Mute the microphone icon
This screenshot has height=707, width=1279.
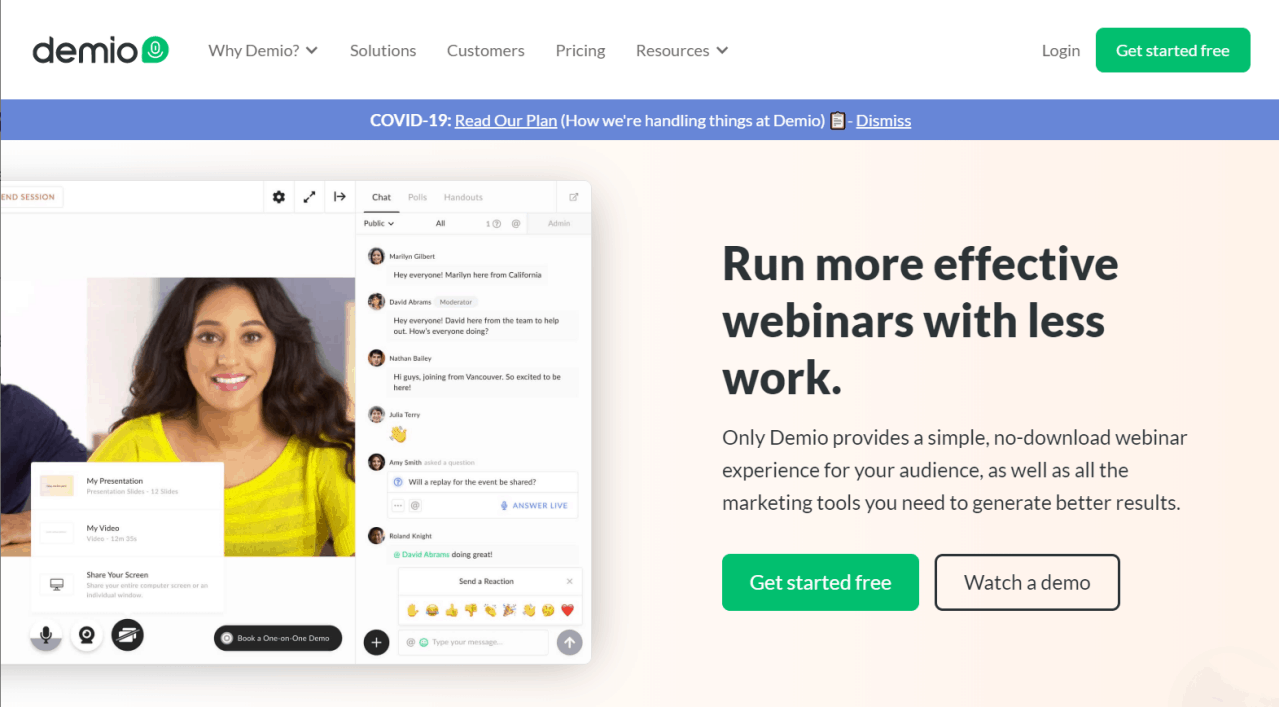point(45,635)
